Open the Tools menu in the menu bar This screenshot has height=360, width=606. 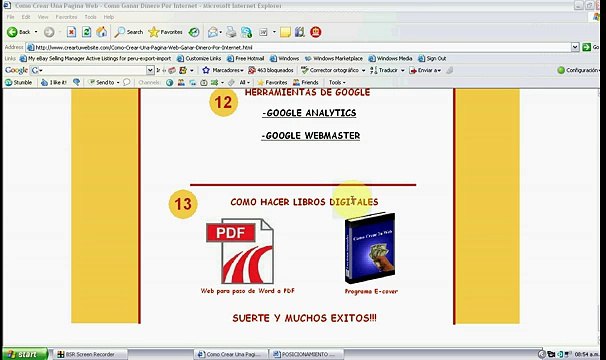click(90, 17)
